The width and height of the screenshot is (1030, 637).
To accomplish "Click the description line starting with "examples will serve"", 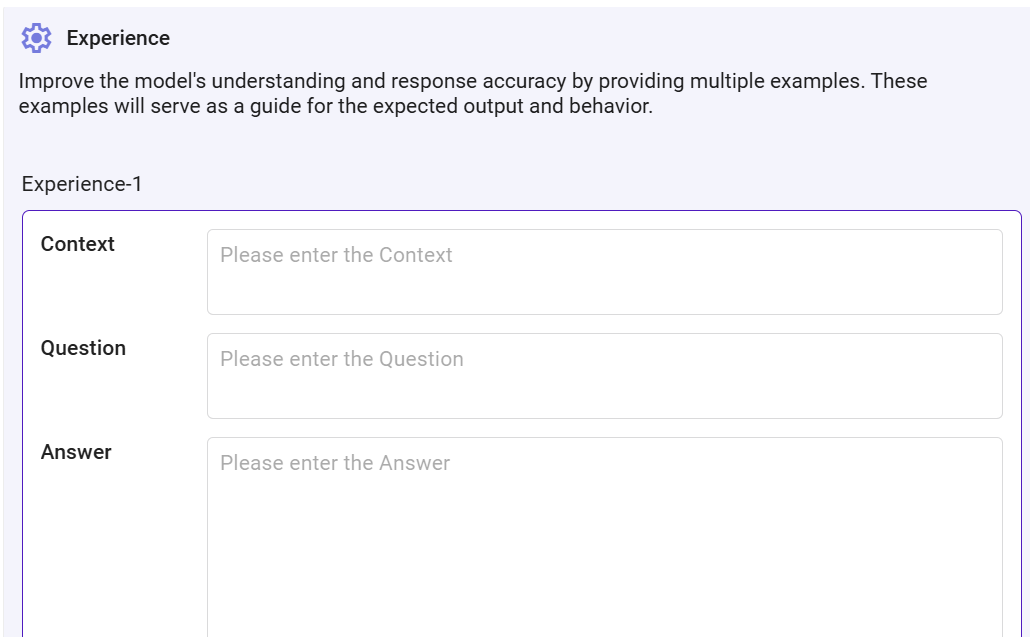I will click(335, 106).
